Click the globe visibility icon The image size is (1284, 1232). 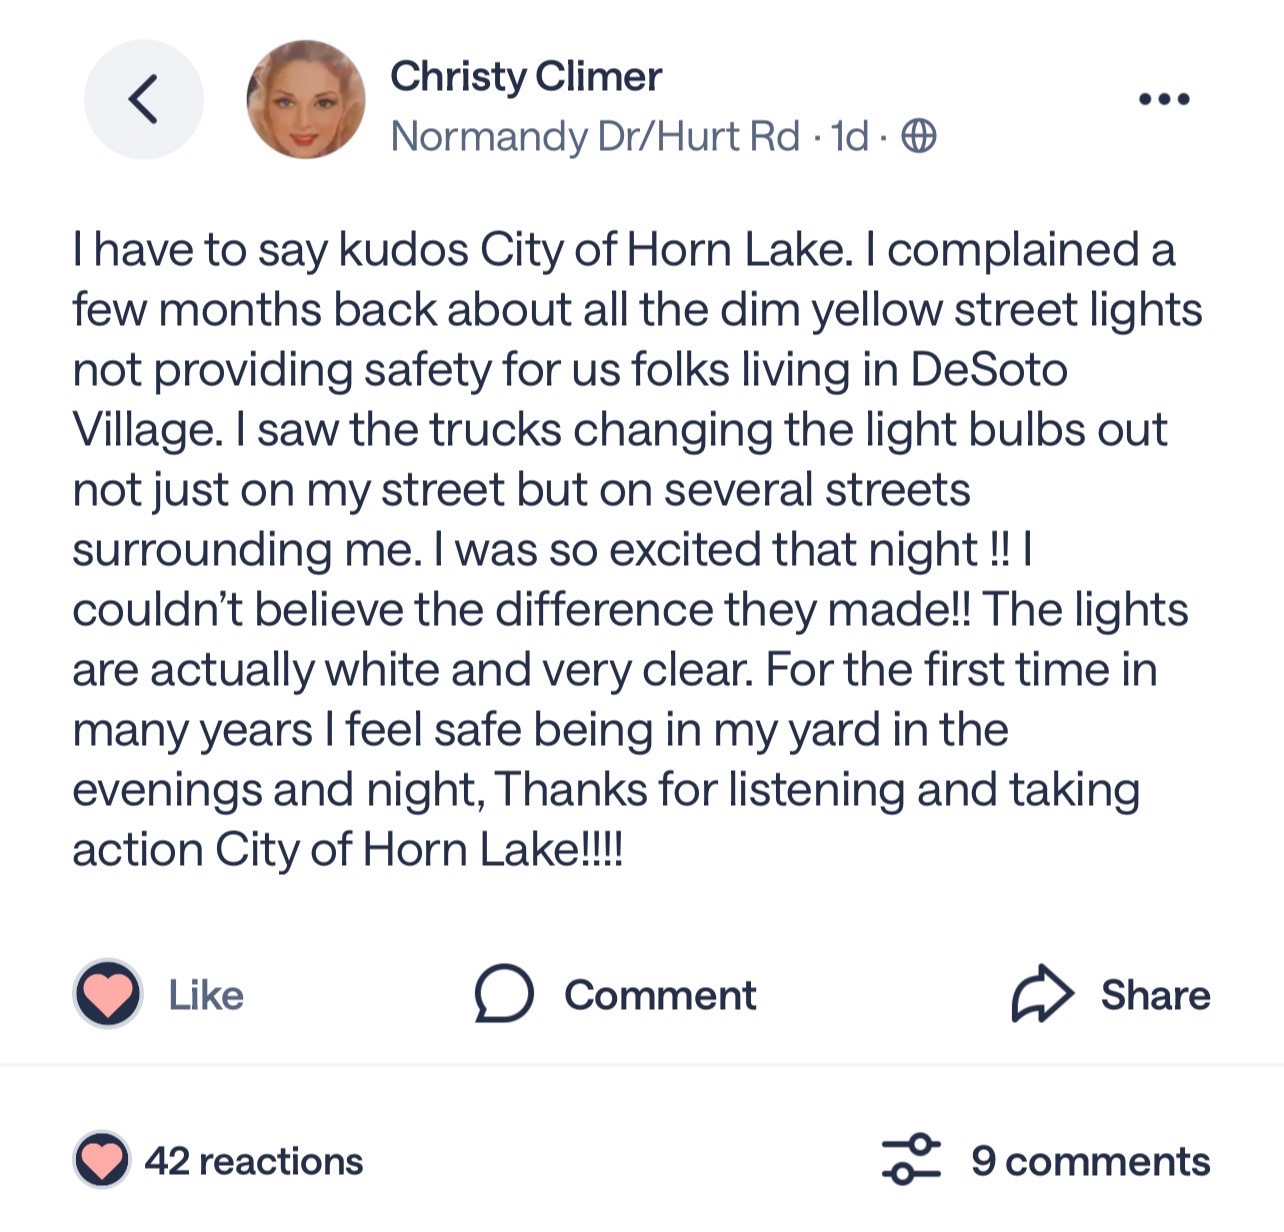[x=918, y=135]
